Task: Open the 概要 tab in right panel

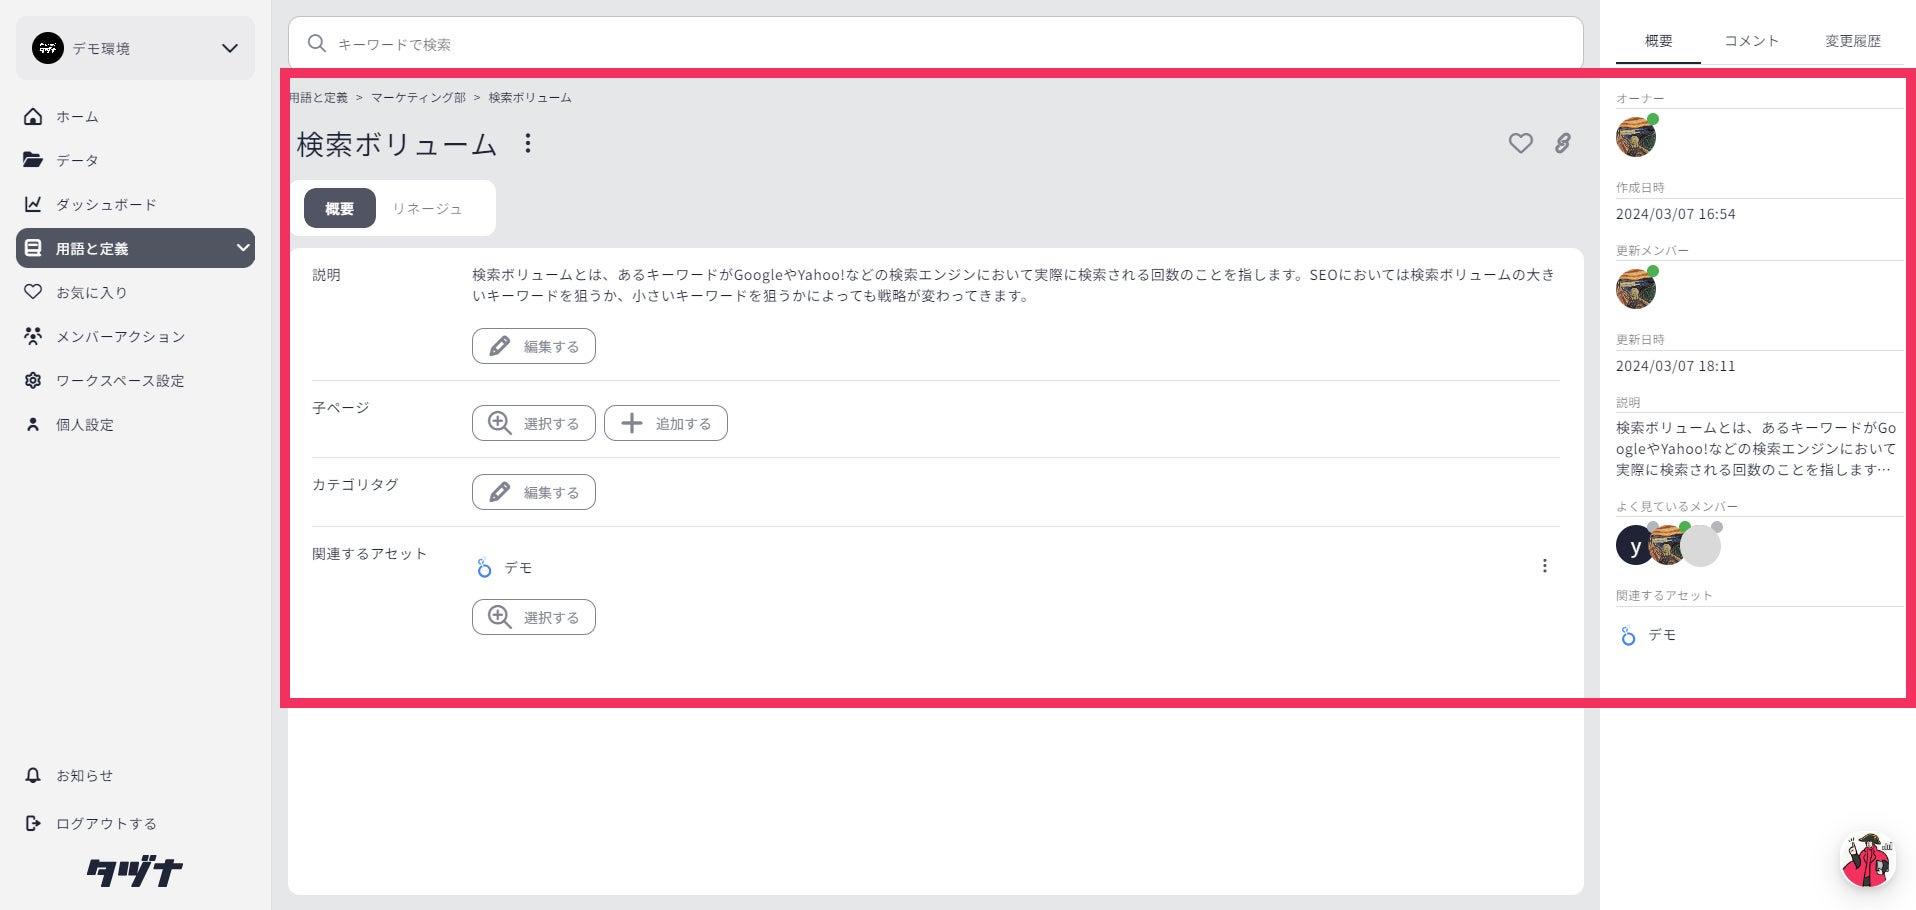Action: point(1658,41)
